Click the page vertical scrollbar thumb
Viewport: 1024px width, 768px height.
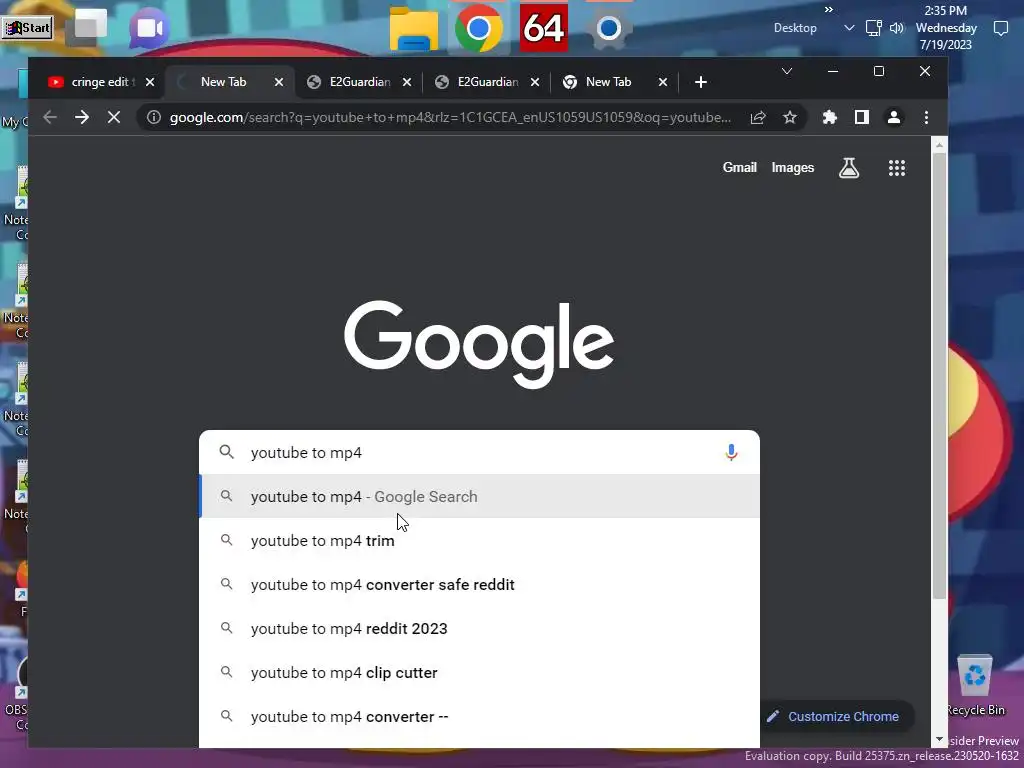pos(939,376)
